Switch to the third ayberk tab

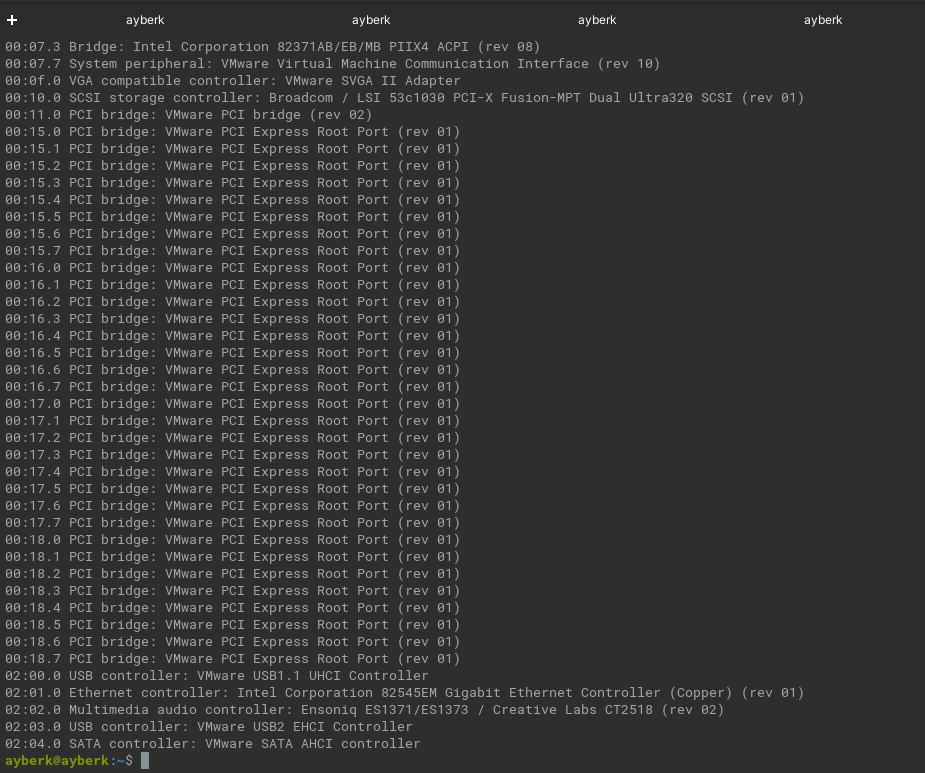coord(597,20)
